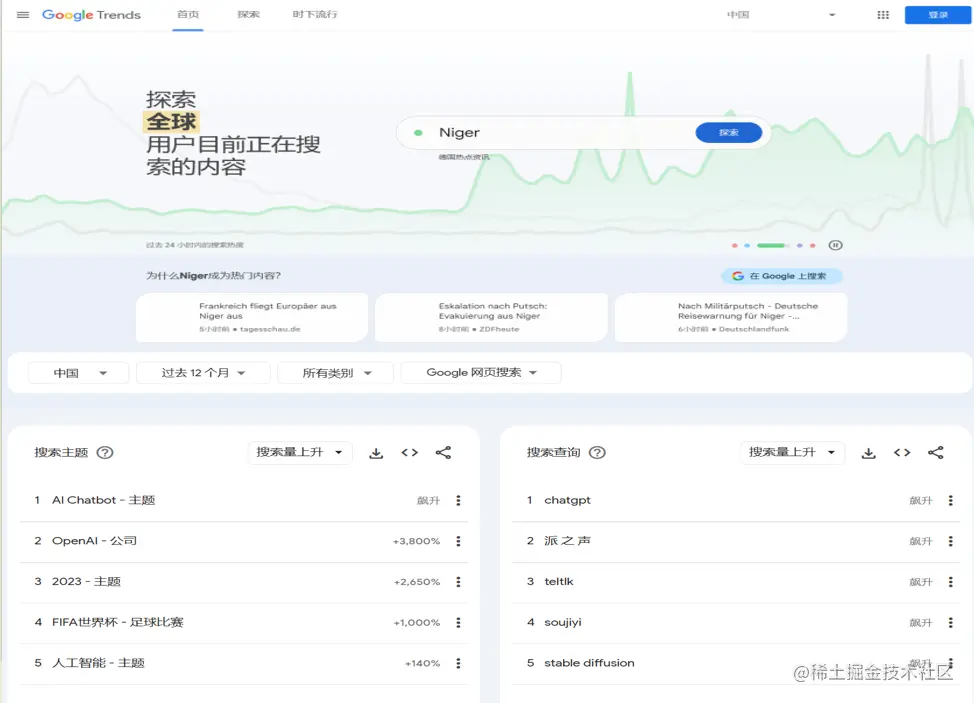Open more options for FIFA世界杯 row
This screenshot has width=974, height=703.
point(458,622)
